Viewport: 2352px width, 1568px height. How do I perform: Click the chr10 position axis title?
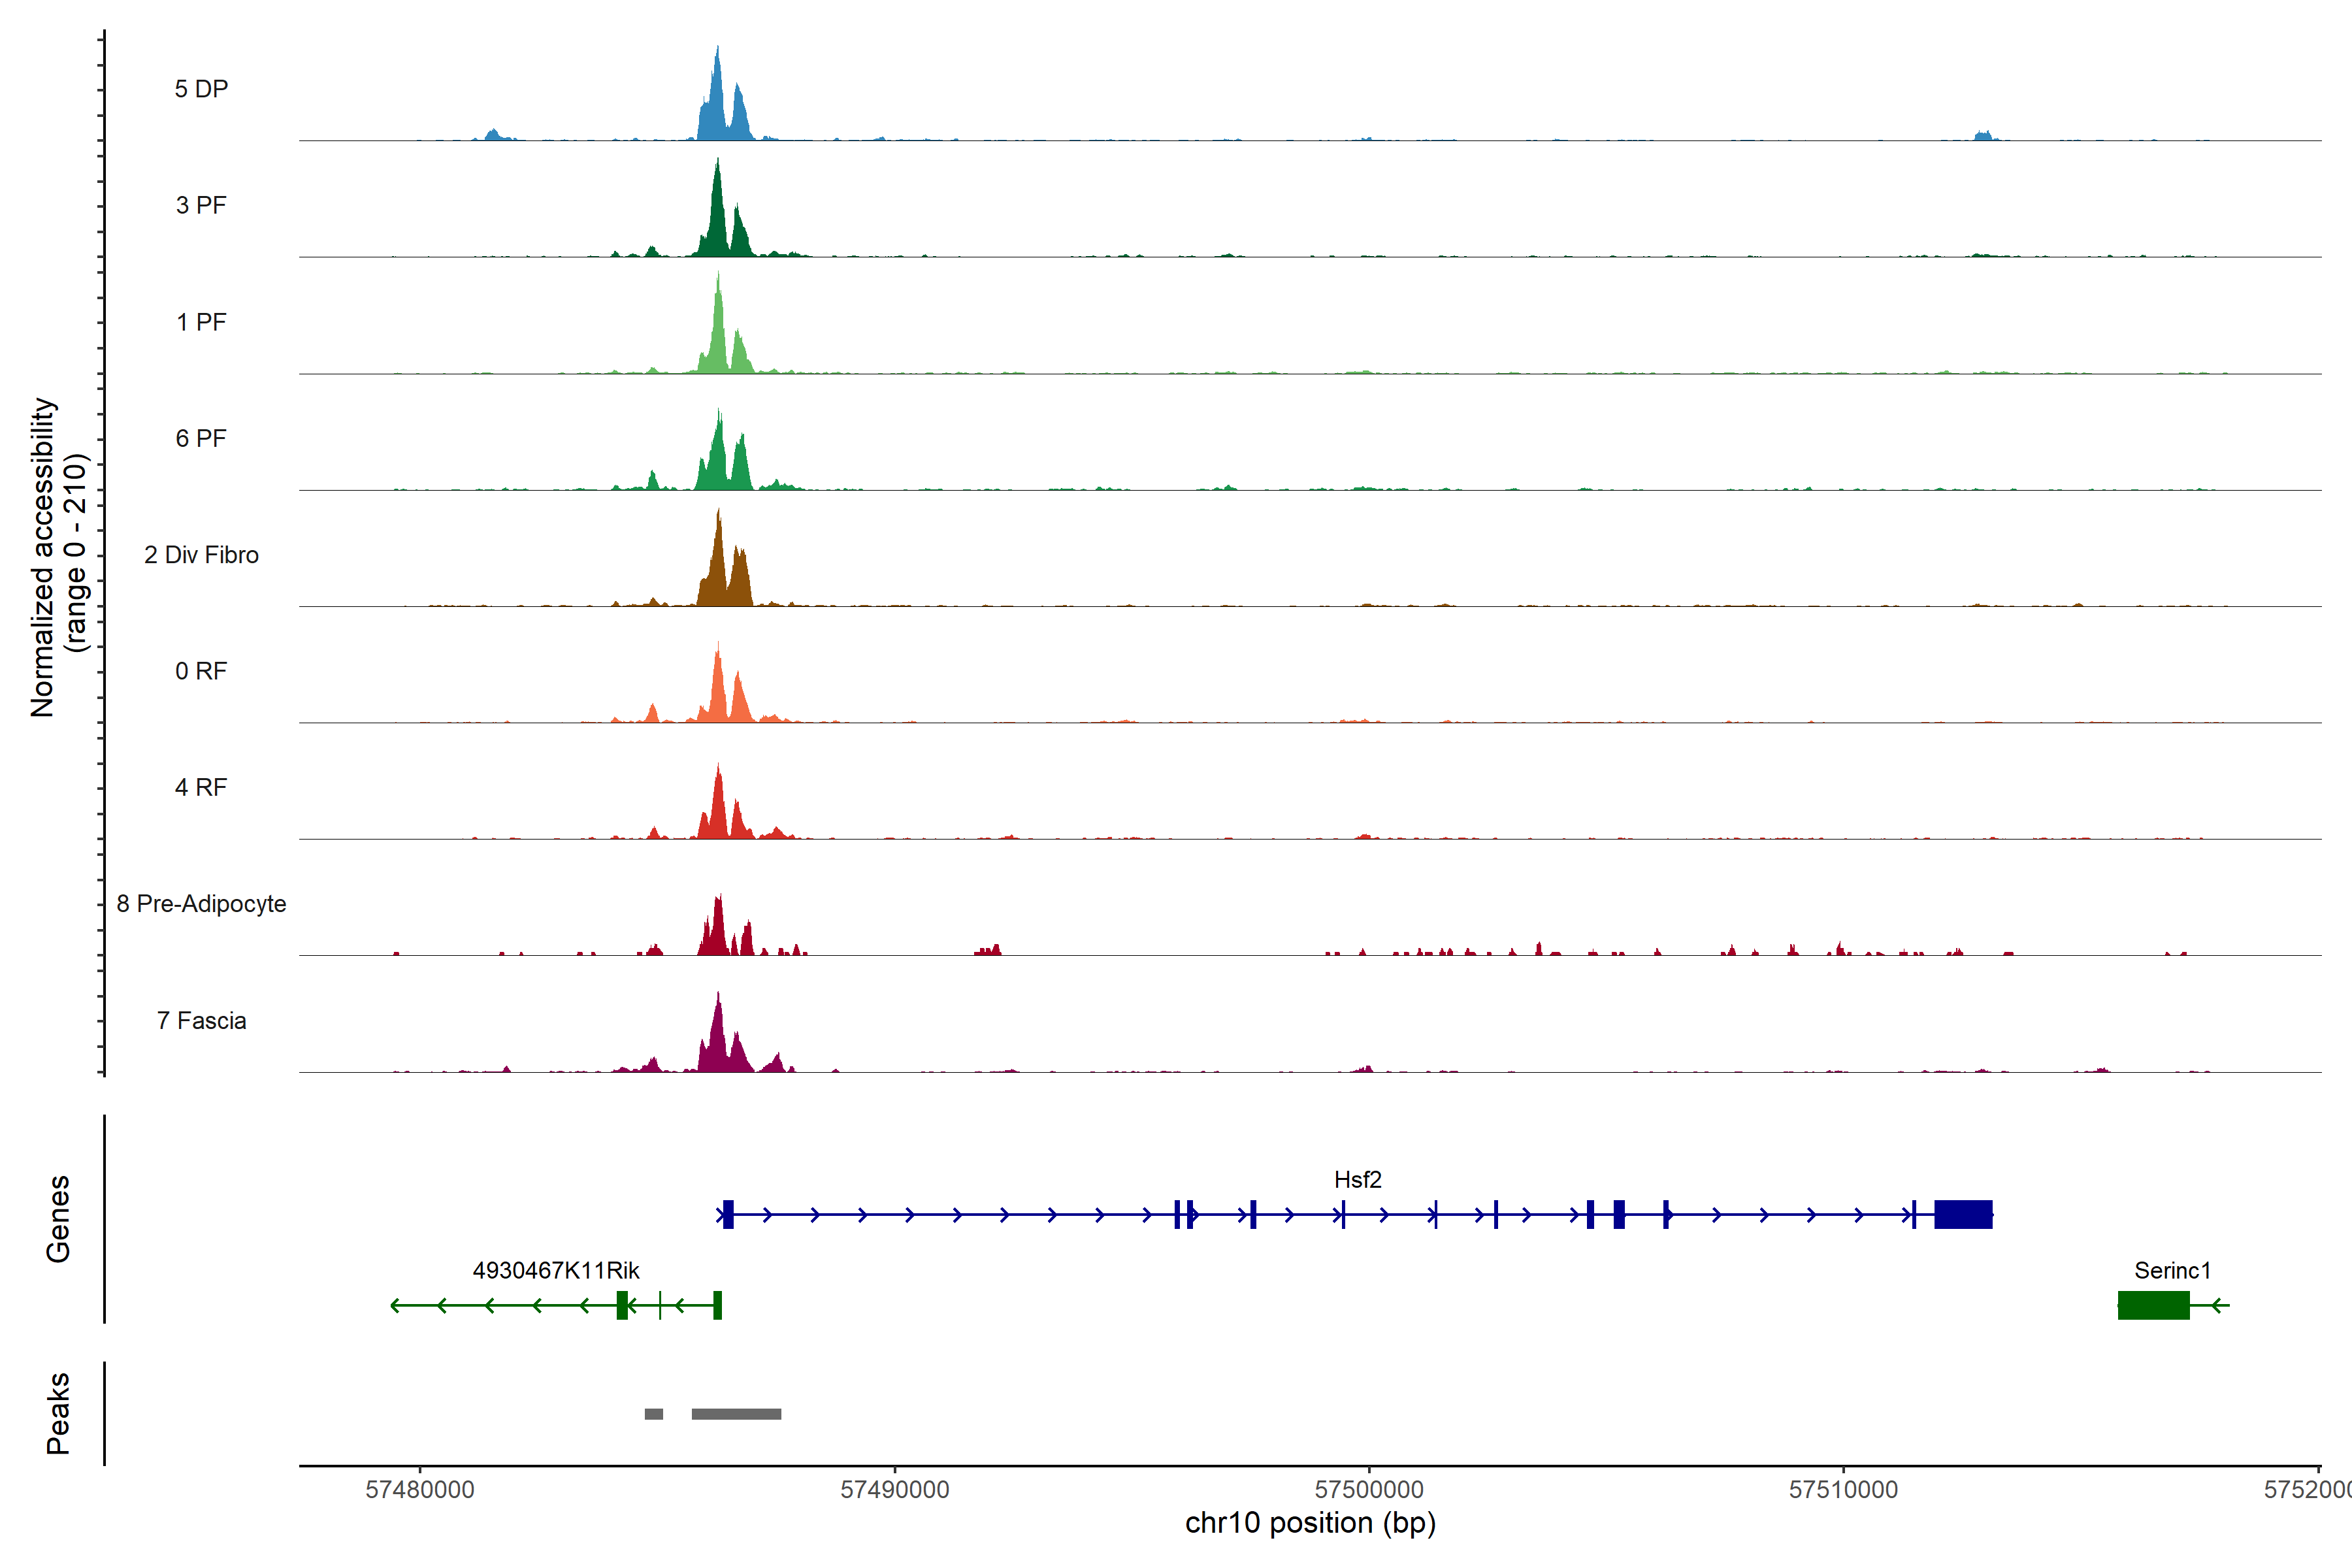tap(1310, 1523)
